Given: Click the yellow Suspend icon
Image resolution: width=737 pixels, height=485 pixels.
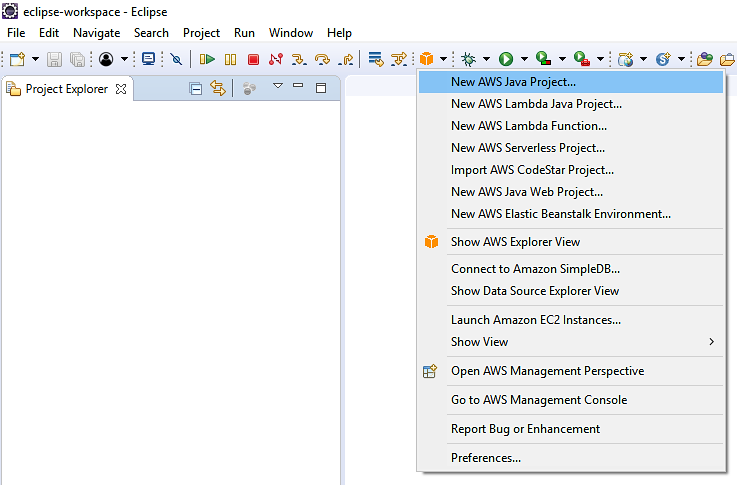Looking at the screenshot, I should [x=230, y=59].
